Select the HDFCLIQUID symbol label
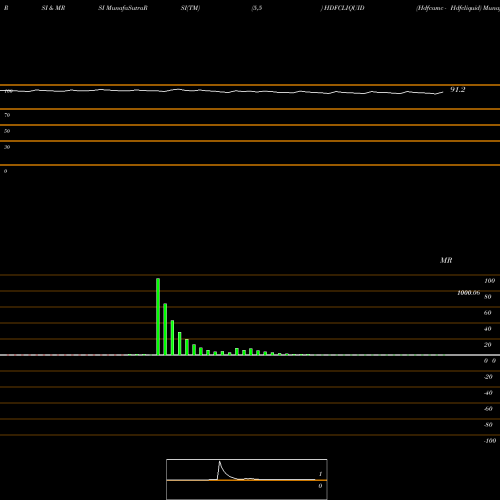The height and width of the screenshot is (500, 500). 344,8
